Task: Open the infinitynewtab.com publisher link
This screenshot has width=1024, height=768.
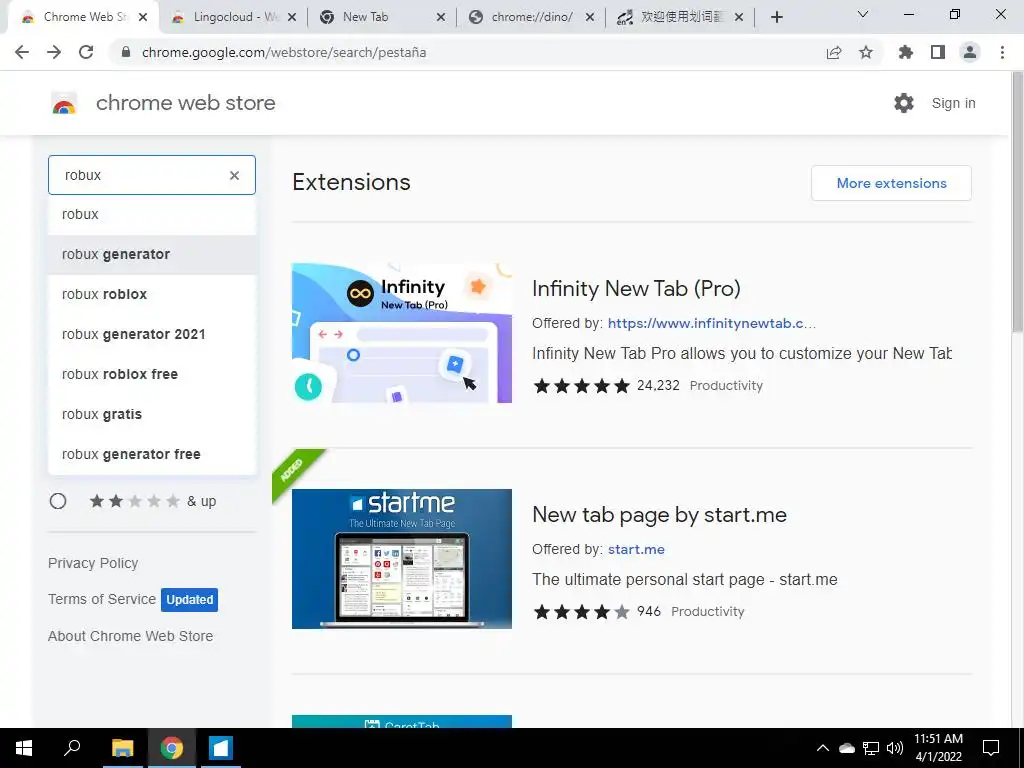Action: pyautogui.click(x=712, y=323)
